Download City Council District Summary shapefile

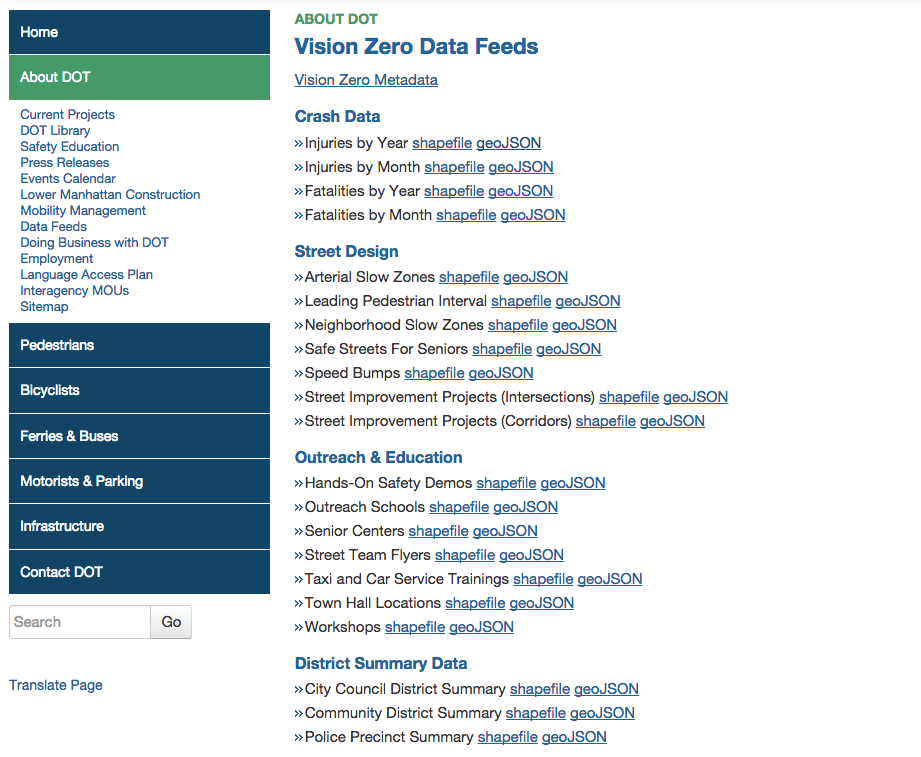540,689
